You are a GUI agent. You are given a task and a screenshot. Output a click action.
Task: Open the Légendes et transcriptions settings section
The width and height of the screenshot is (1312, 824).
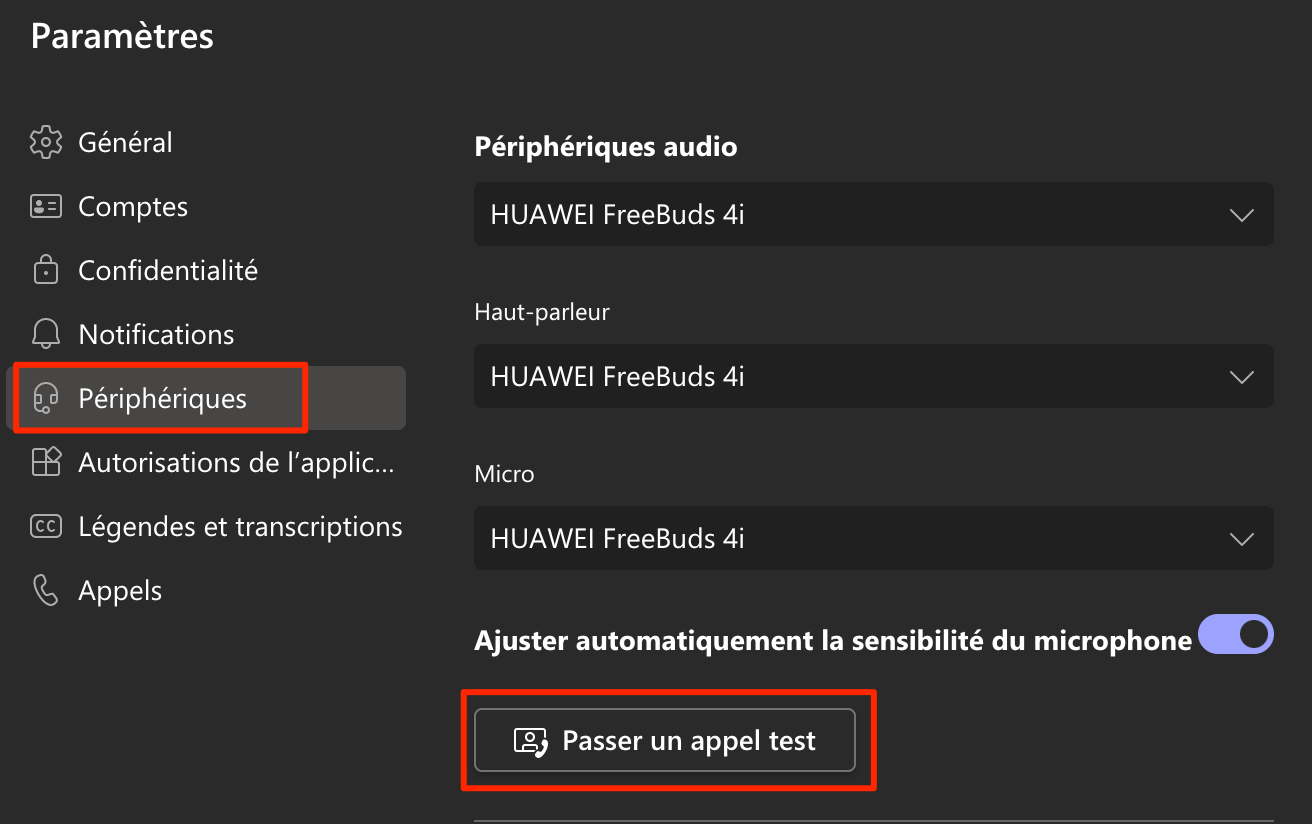click(x=240, y=526)
